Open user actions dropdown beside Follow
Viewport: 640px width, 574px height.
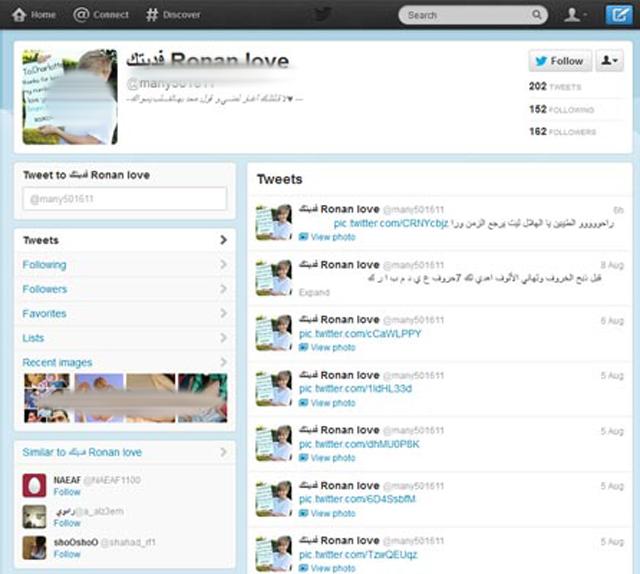point(608,61)
